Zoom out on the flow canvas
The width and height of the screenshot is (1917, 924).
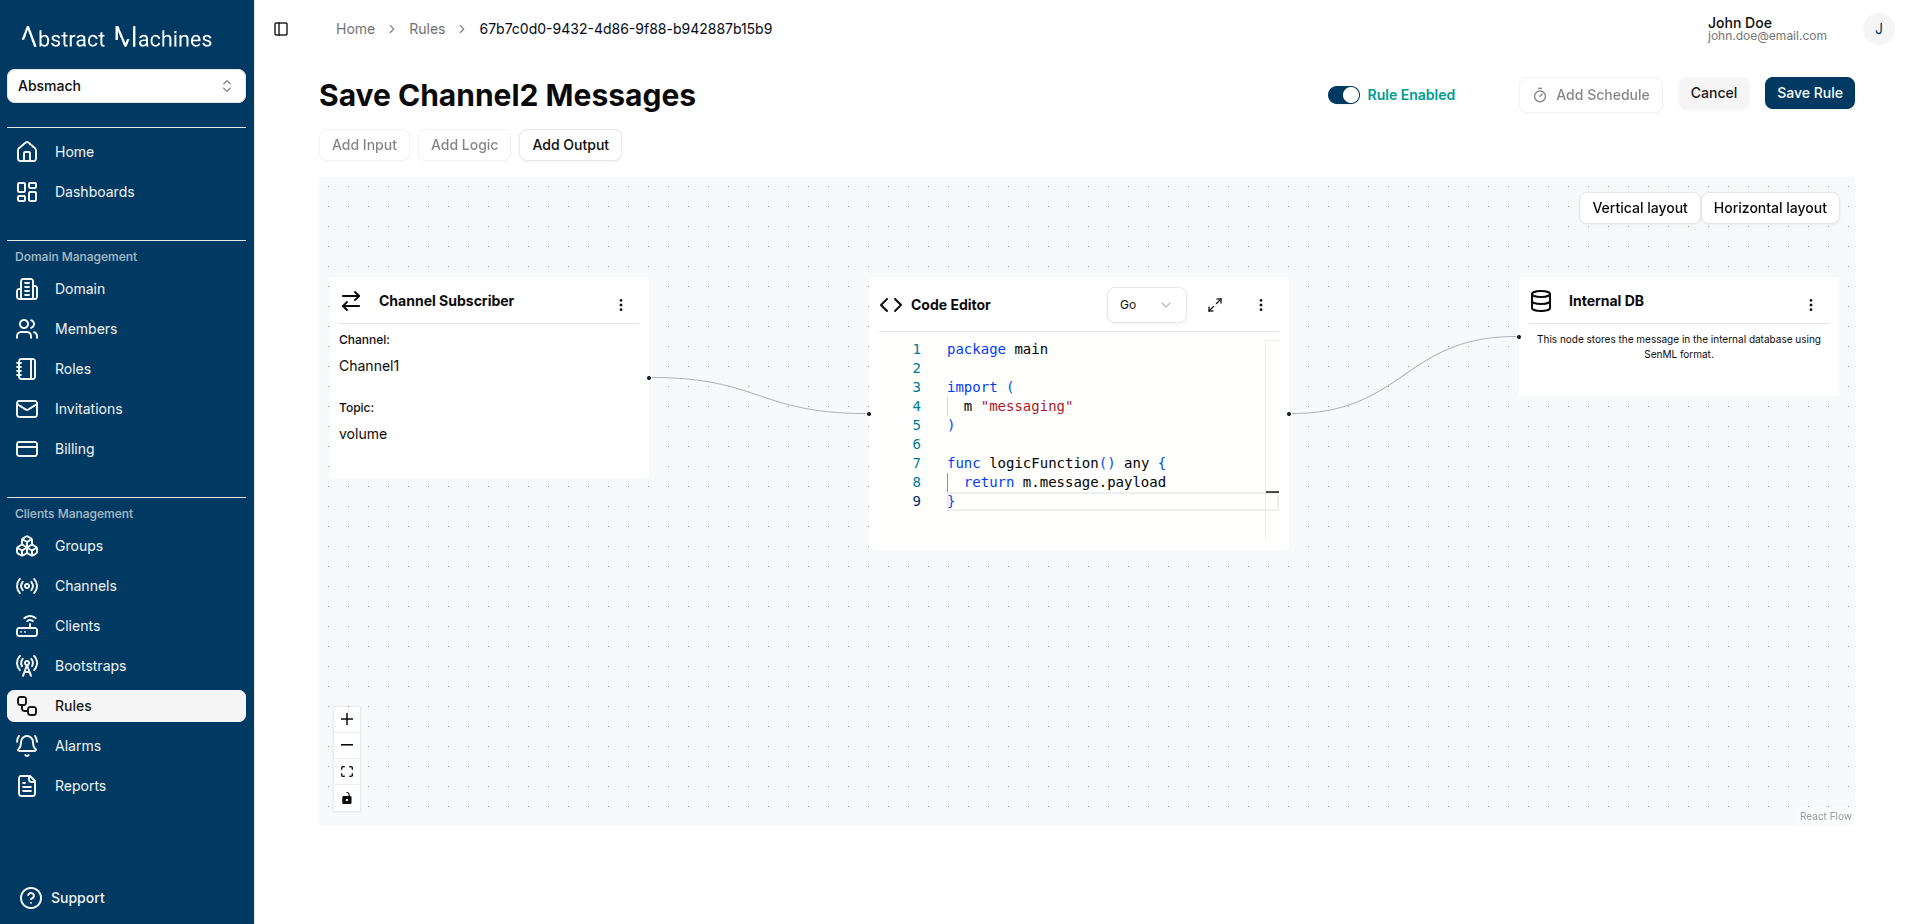coord(347,745)
